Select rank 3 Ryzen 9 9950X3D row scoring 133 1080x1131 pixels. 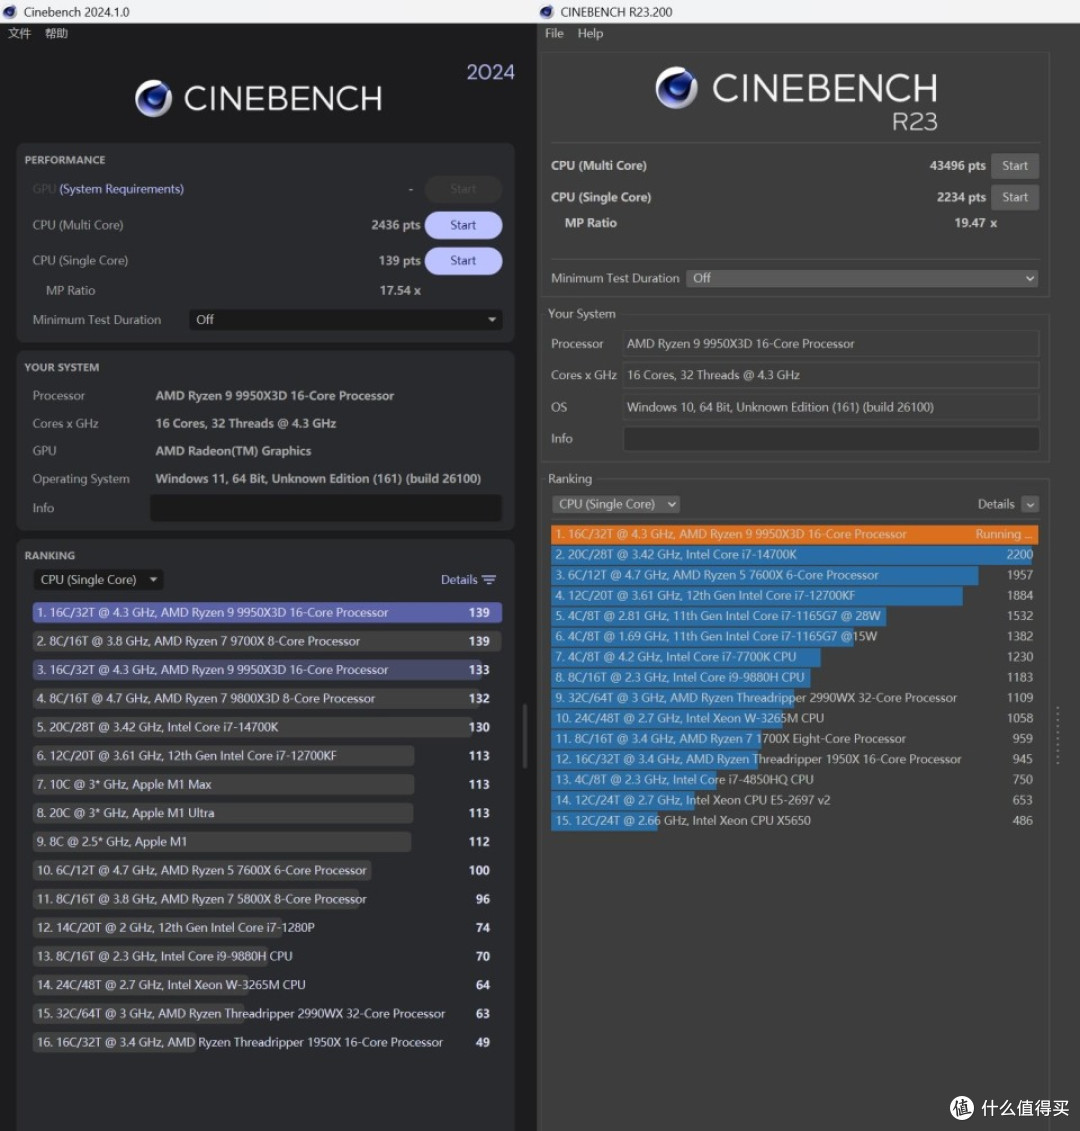267,669
